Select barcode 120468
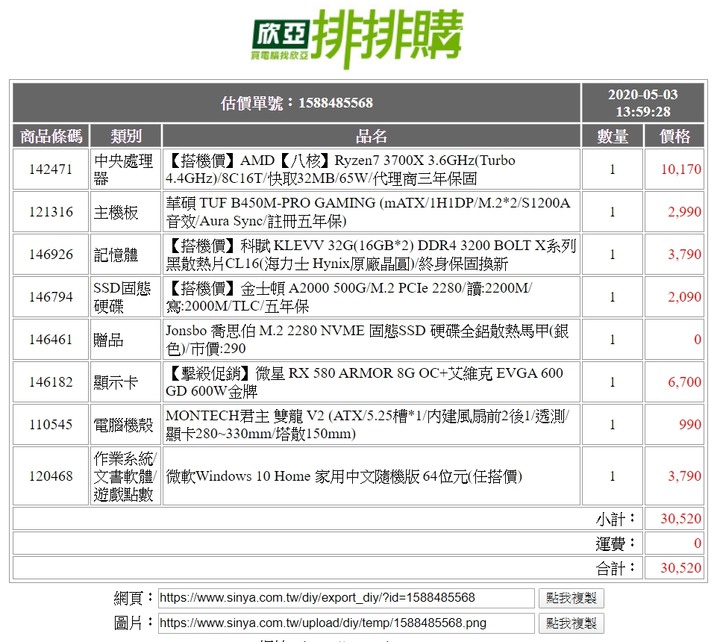720x642 pixels. [x=51, y=476]
